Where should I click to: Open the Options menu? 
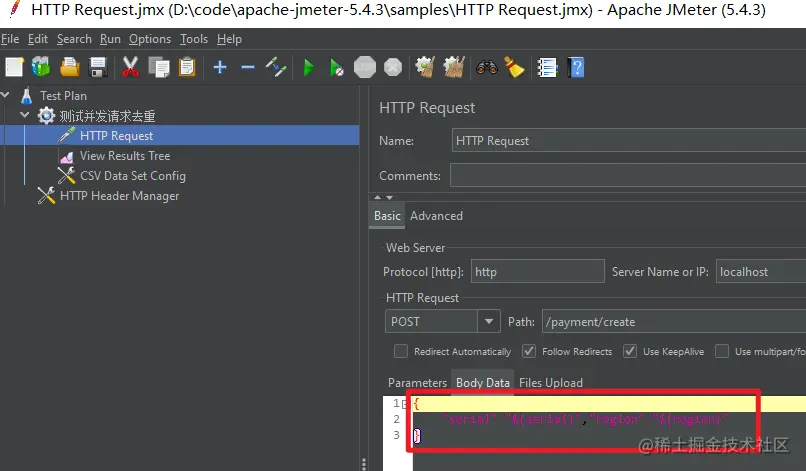150,39
